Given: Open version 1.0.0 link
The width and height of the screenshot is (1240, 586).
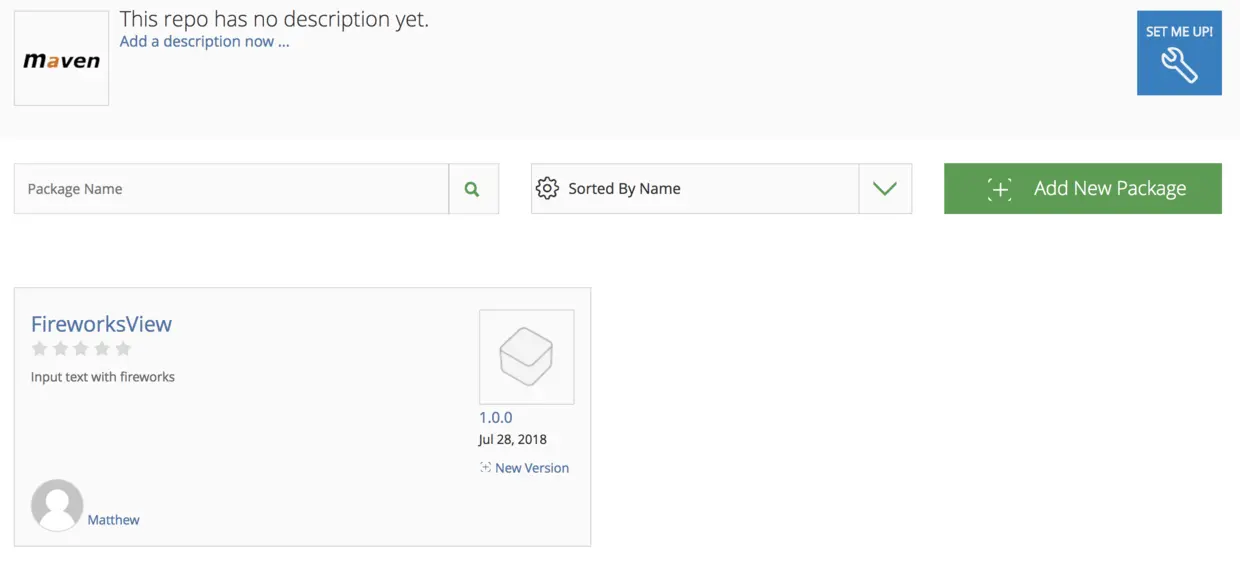Looking at the screenshot, I should [x=495, y=417].
